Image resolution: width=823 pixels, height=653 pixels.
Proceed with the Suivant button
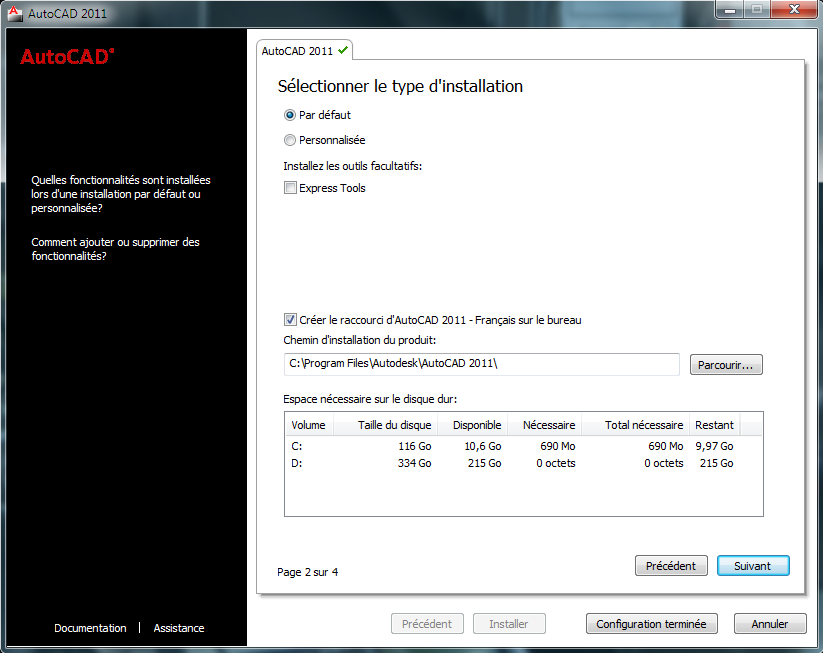pos(753,565)
